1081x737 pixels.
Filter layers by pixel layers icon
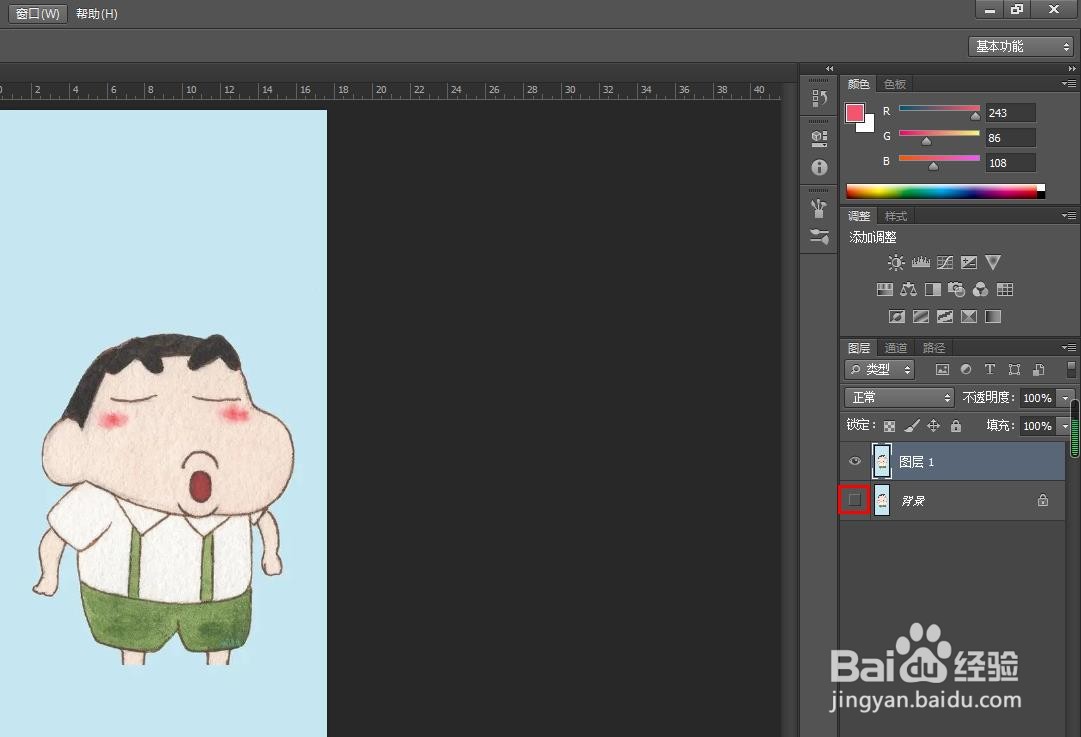[942, 370]
